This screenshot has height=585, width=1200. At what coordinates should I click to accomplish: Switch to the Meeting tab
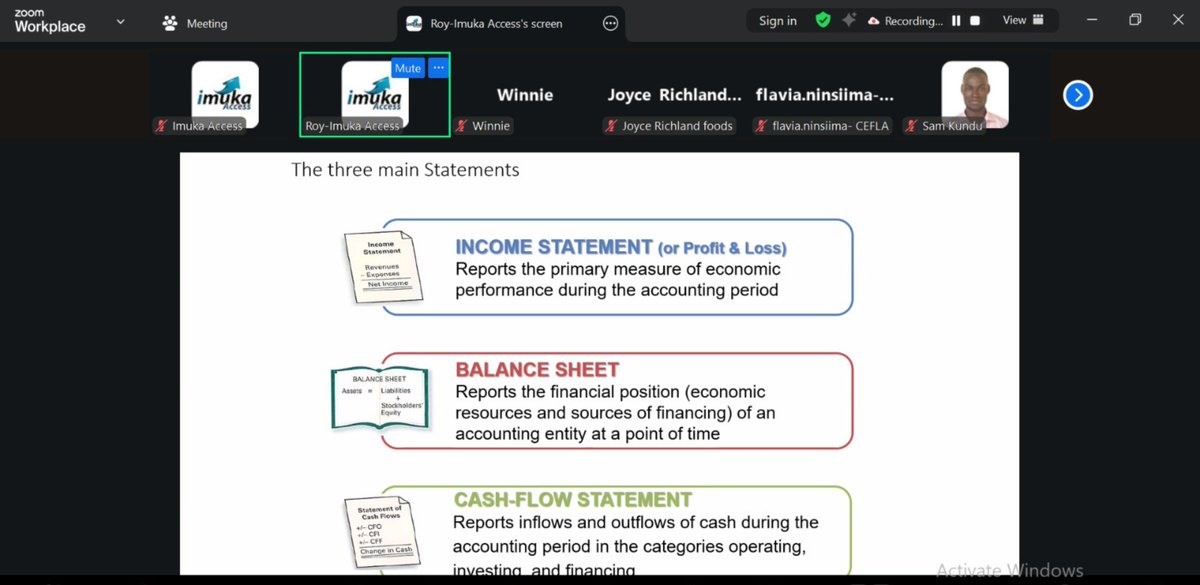click(194, 21)
